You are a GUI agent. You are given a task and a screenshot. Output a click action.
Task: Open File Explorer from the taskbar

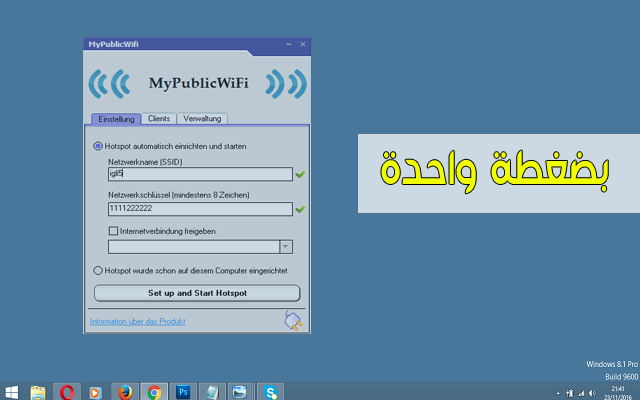click(38, 393)
